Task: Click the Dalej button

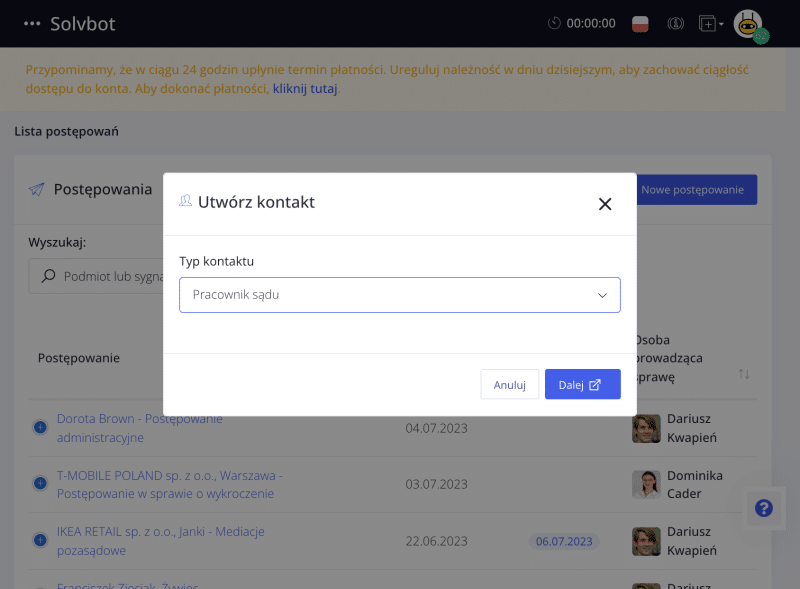Action: pos(582,384)
